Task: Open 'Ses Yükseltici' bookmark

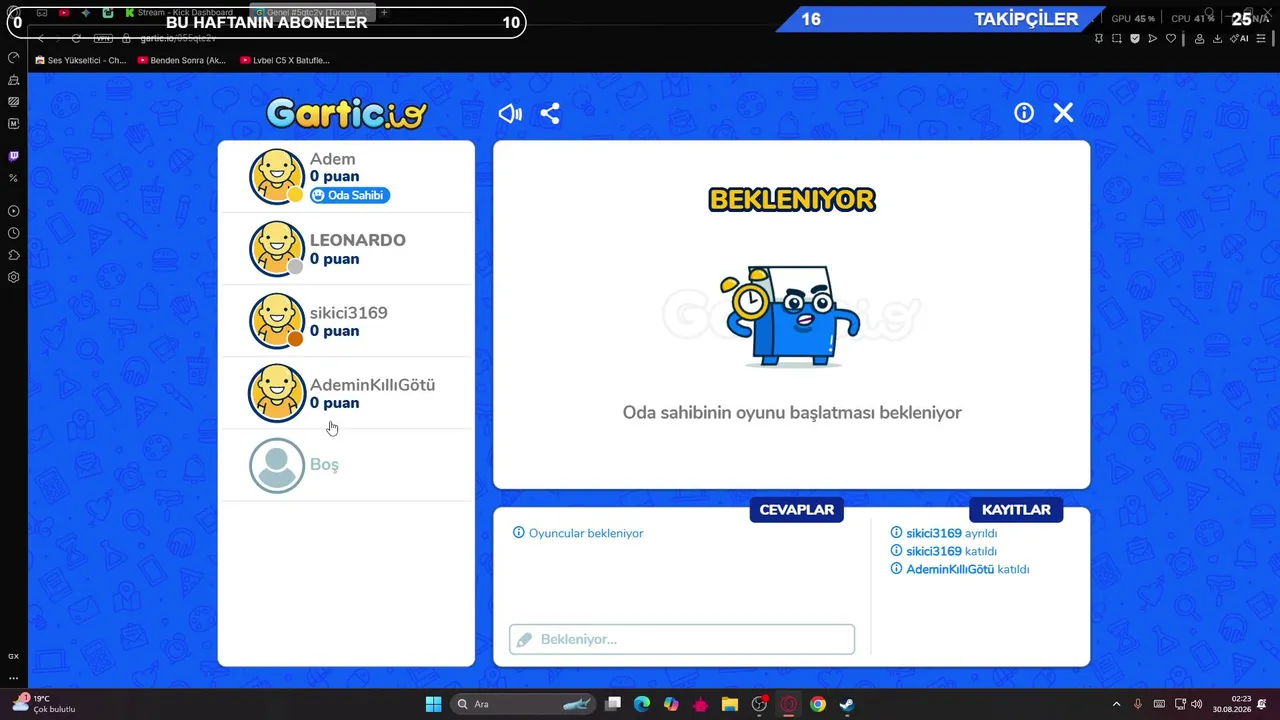Action: click(x=80, y=60)
